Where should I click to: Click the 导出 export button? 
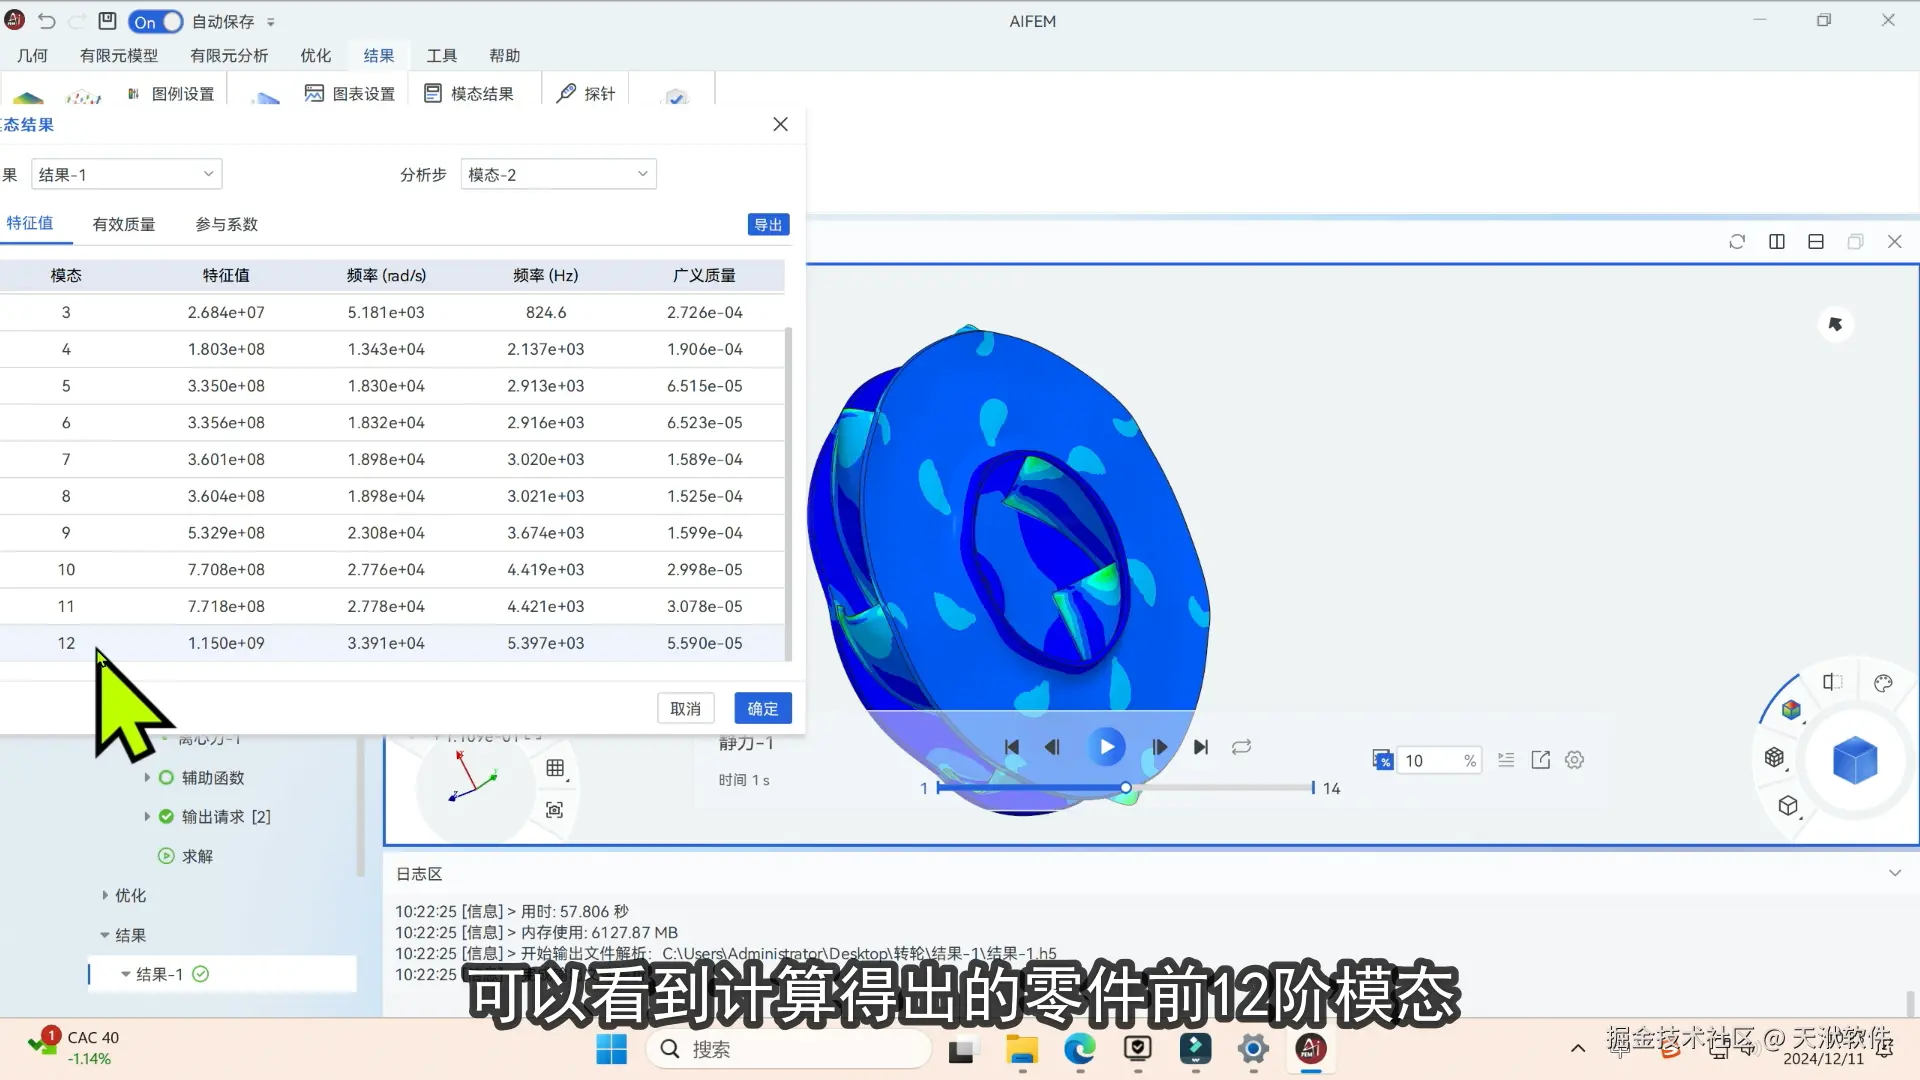(768, 225)
